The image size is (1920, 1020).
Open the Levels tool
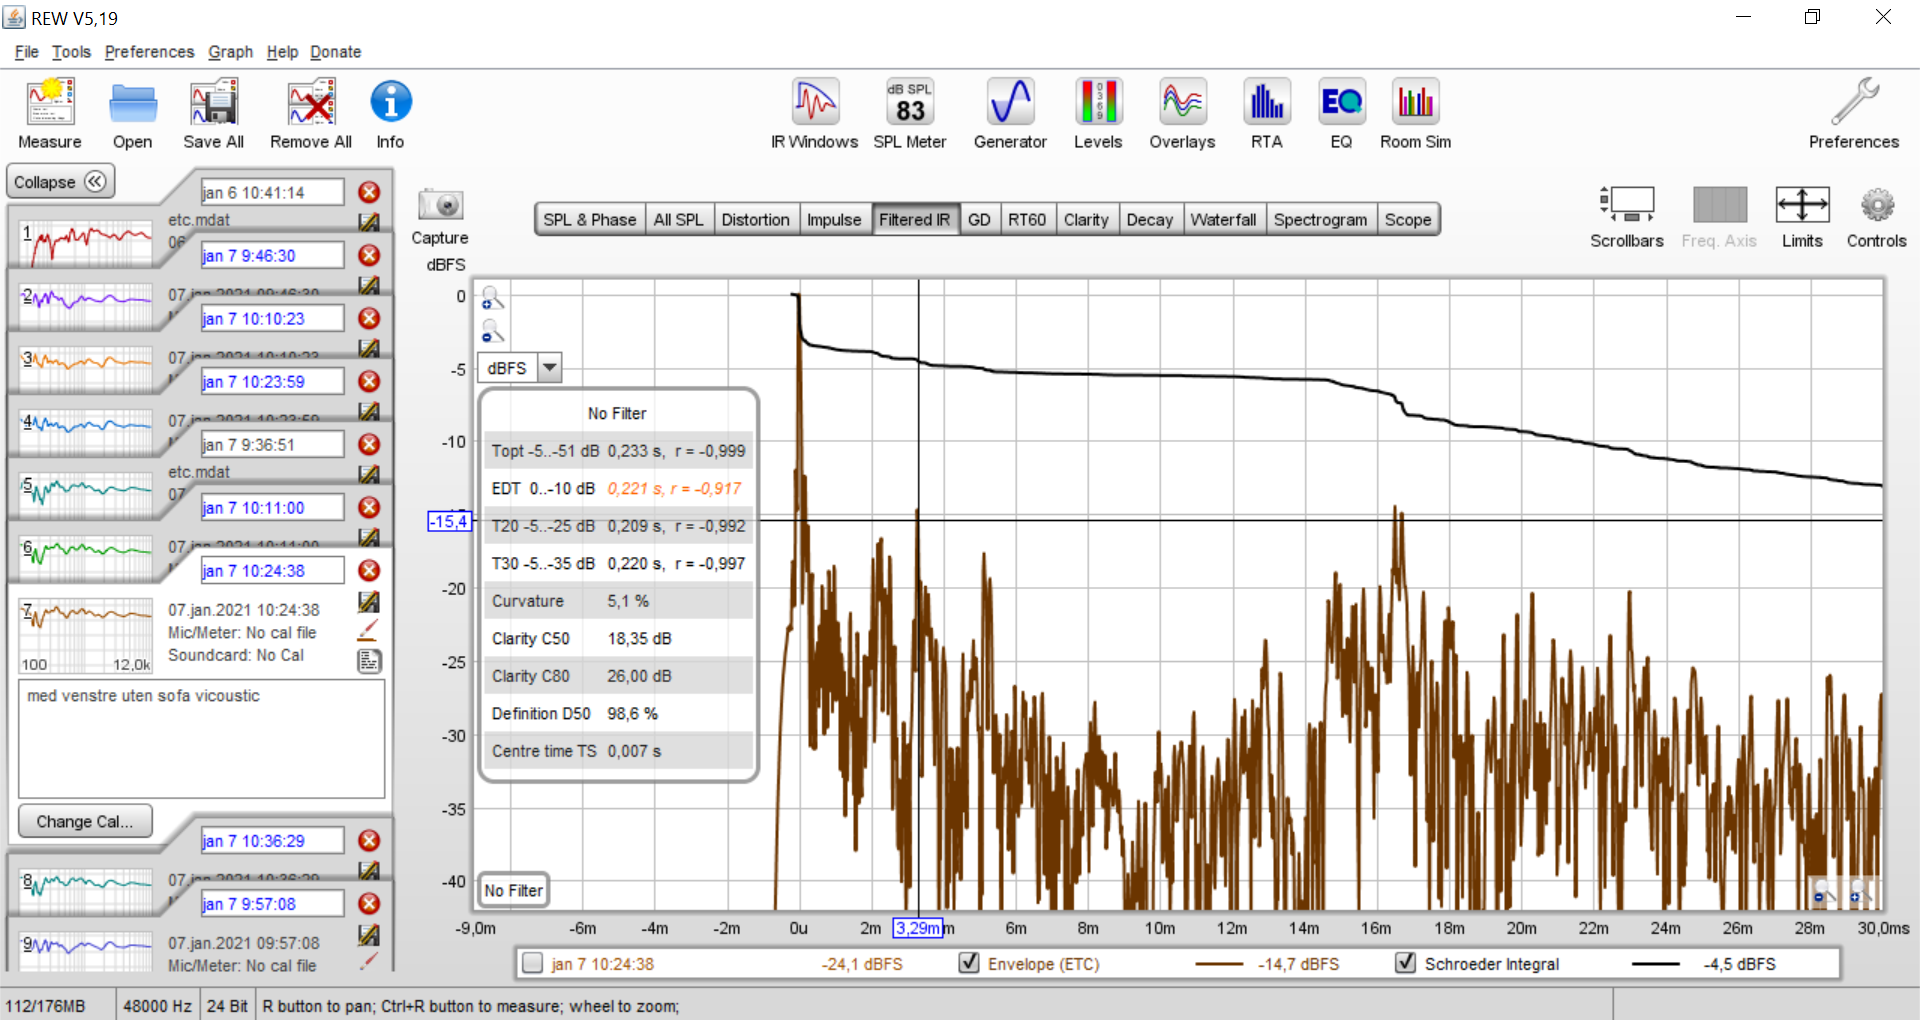pos(1098,102)
